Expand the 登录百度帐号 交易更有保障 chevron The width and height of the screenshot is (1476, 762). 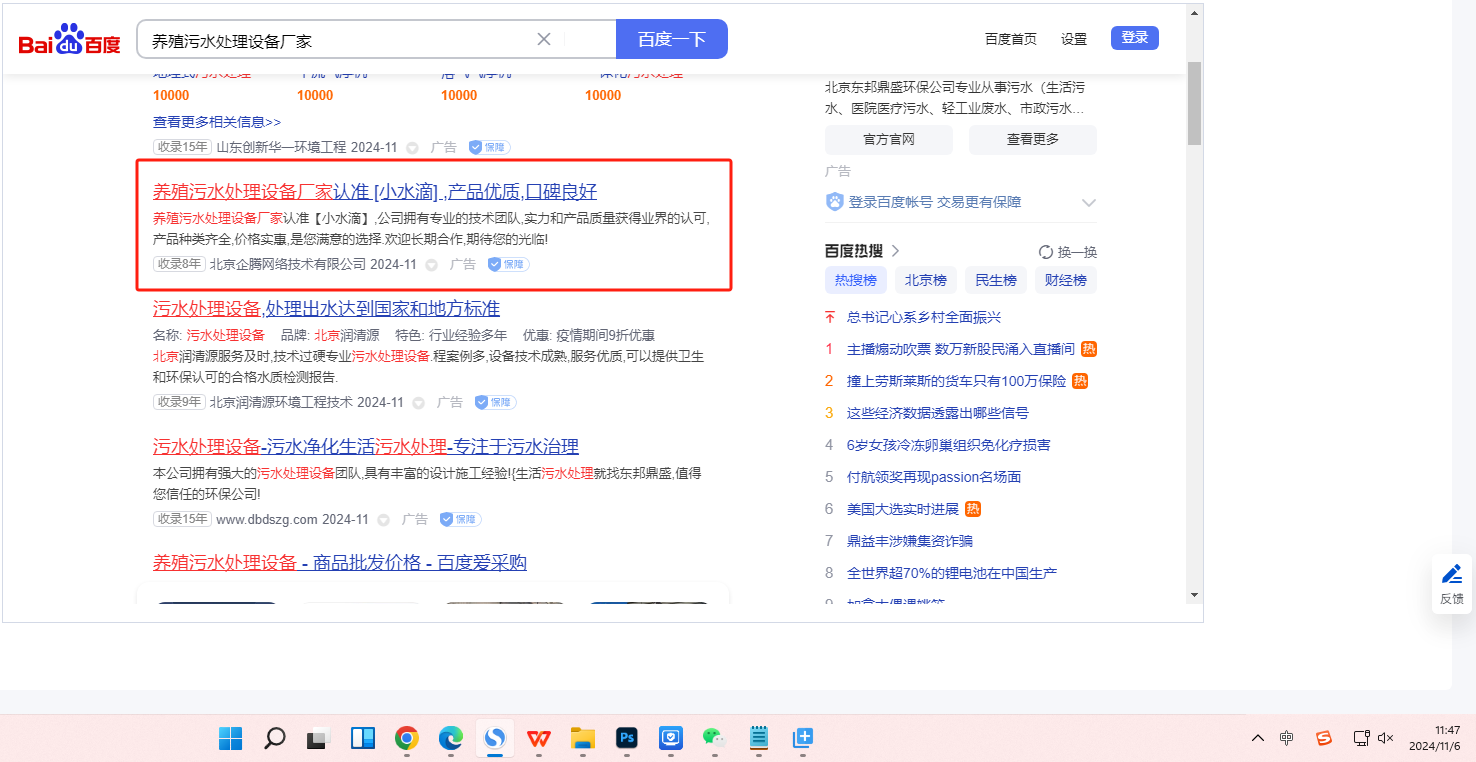1089,203
